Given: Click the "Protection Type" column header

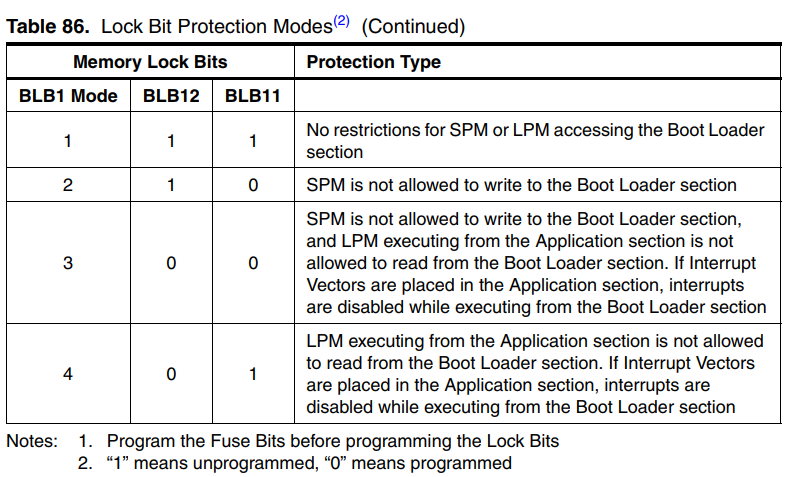Looking at the screenshot, I should [x=373, y=62].
